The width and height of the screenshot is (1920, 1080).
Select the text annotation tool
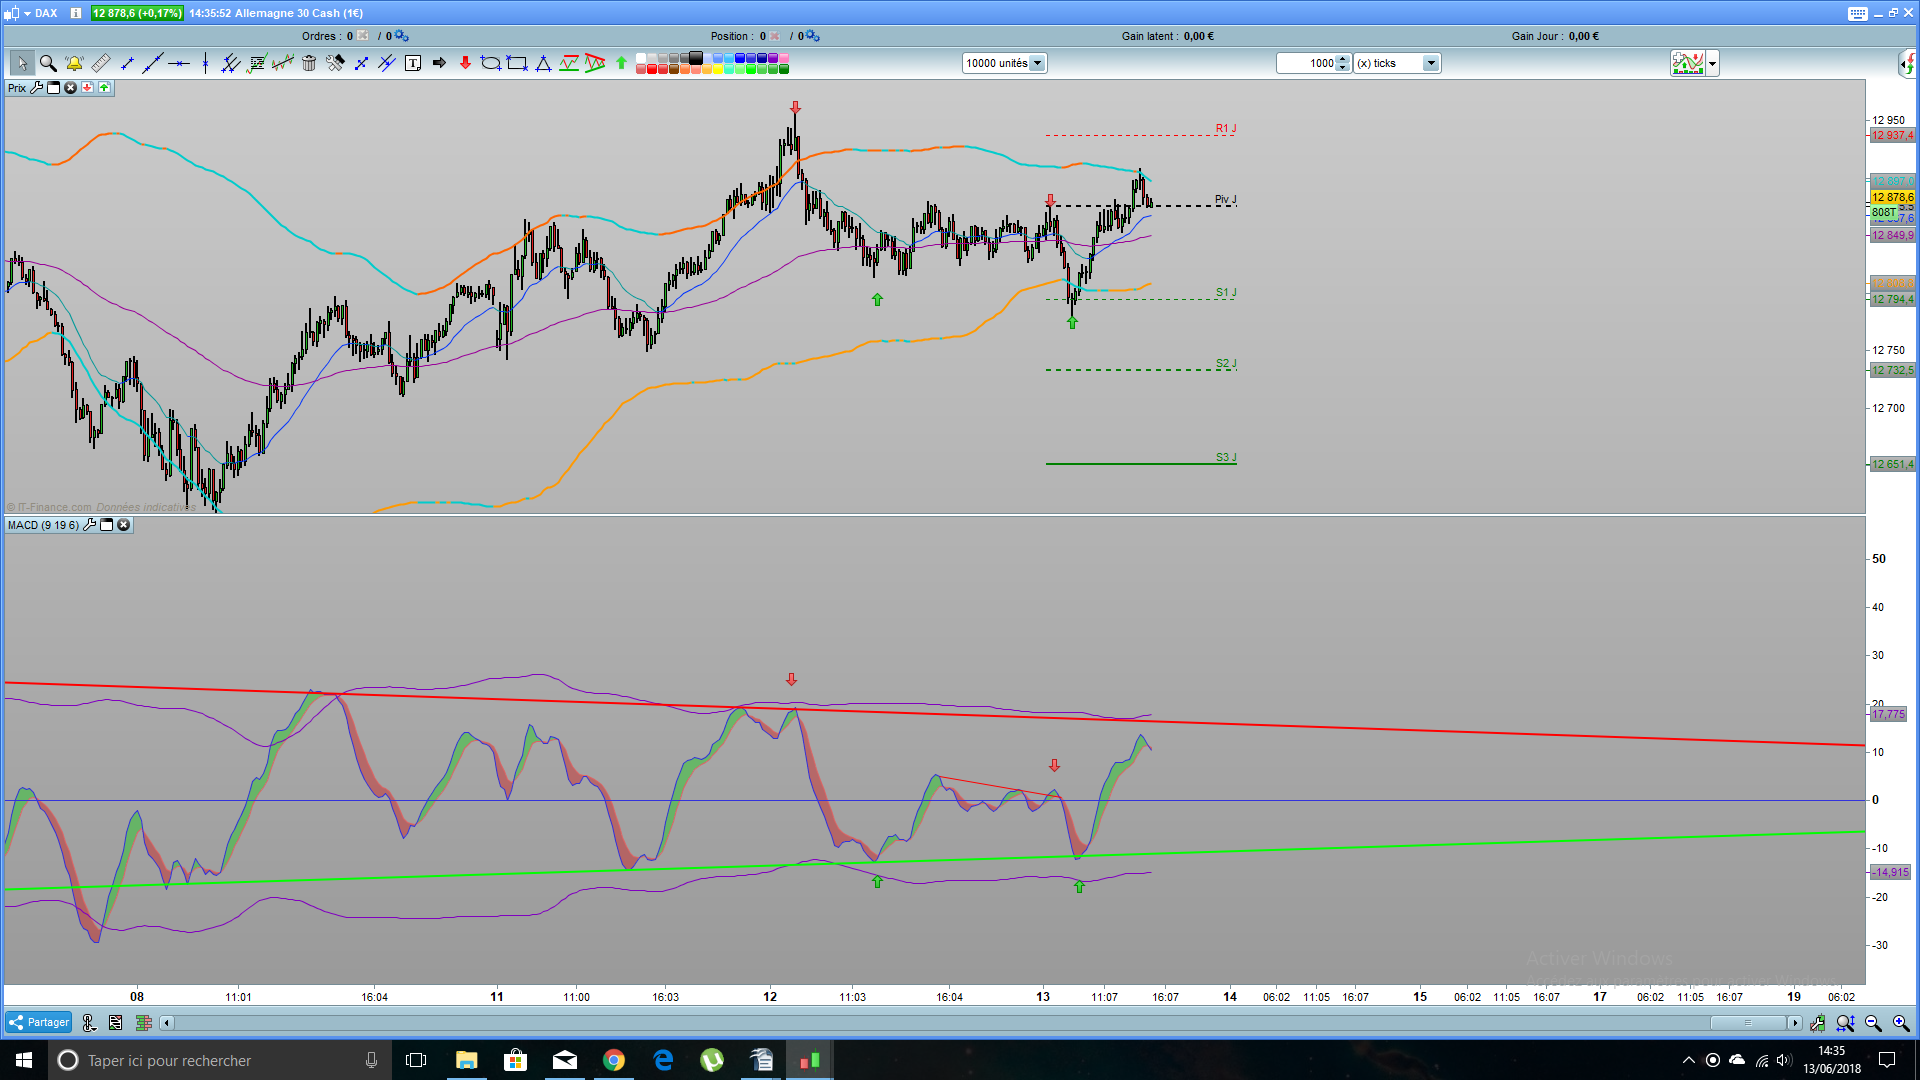point(413,63)
